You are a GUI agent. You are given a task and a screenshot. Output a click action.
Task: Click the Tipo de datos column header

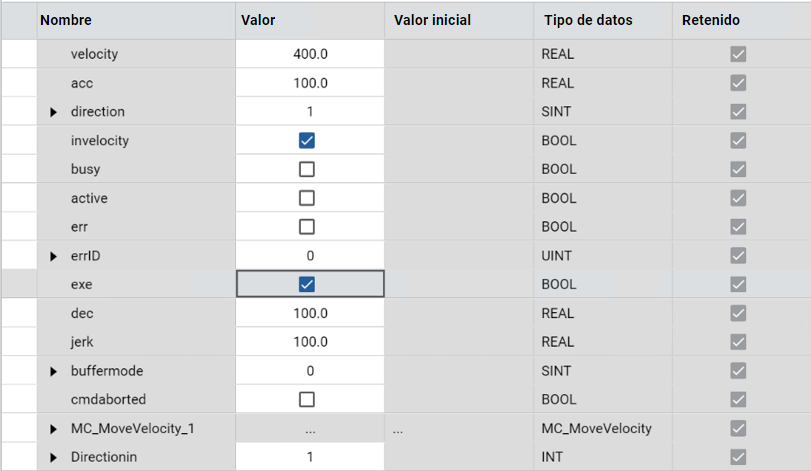(x=588, y=20)
